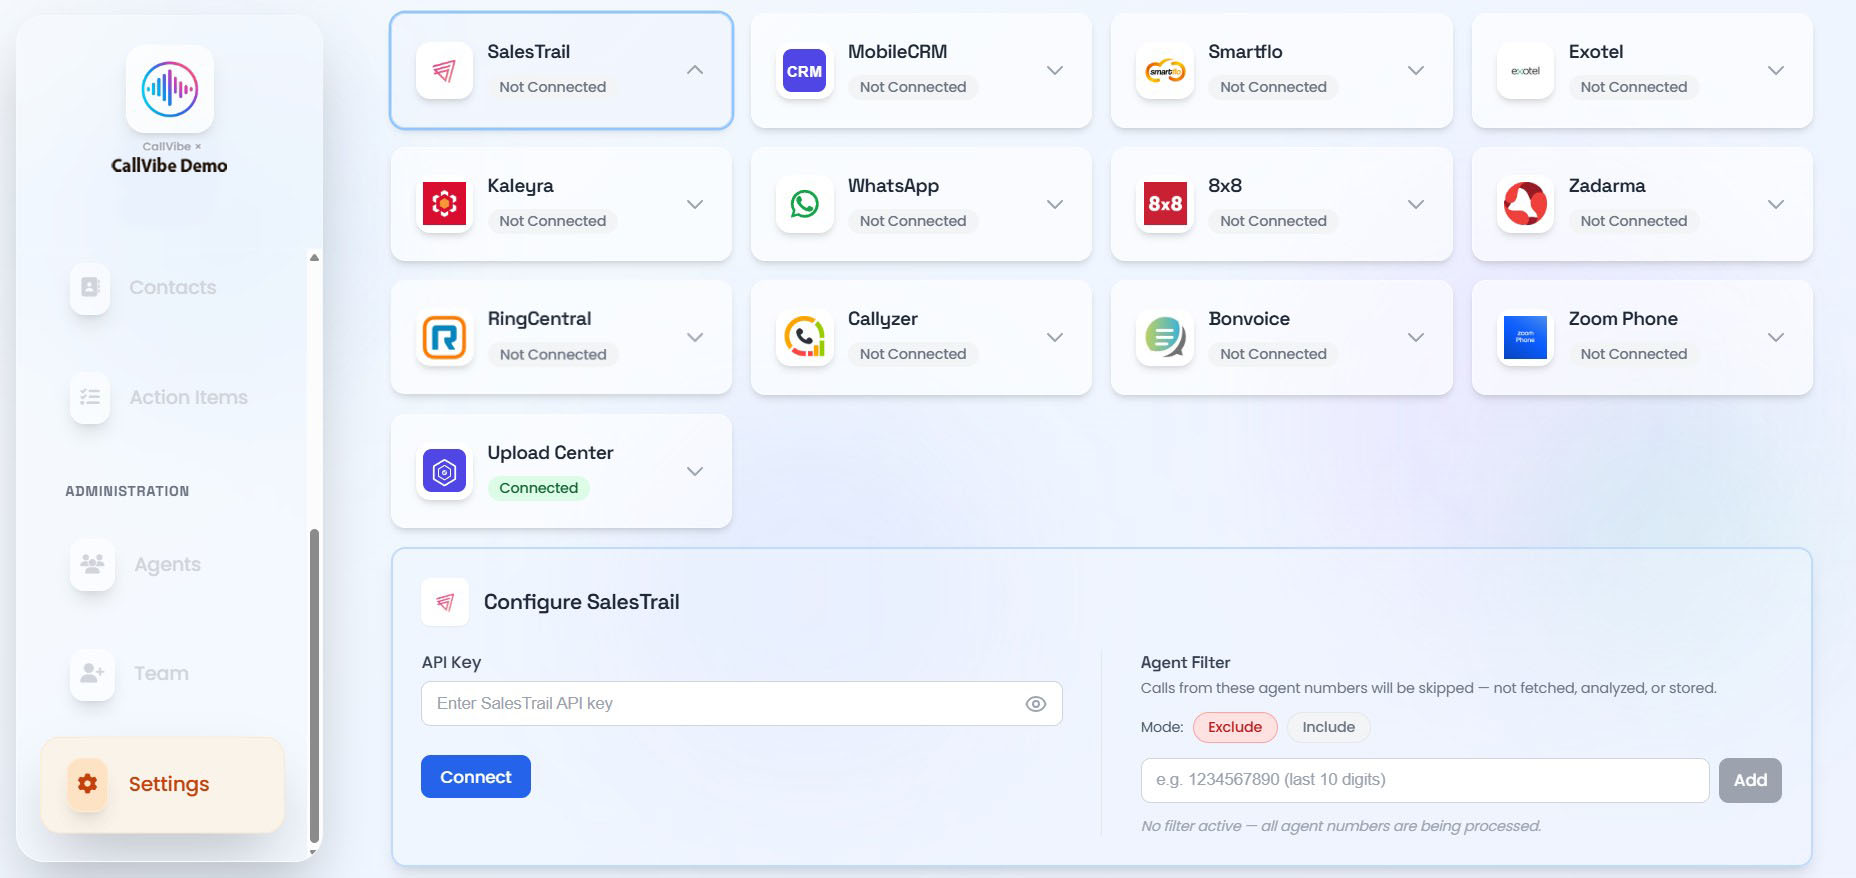Collapse the SalesTrail card chevron

pyautogui.click(x=695, y=70)
